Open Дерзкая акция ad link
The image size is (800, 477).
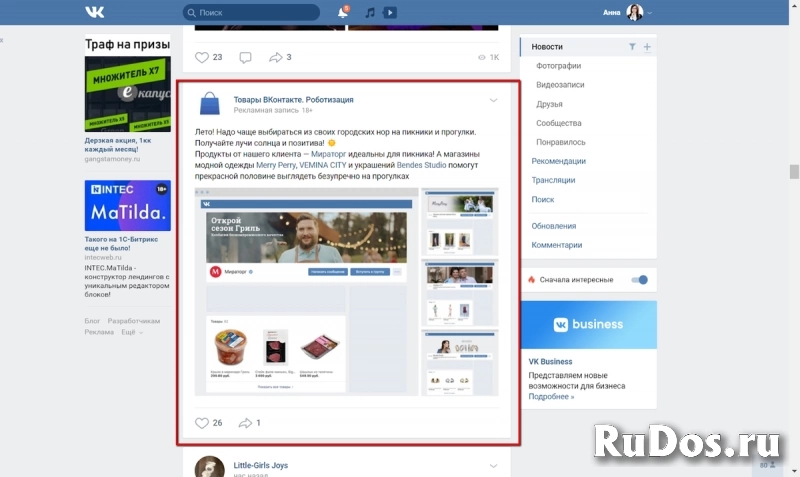[118, 145]
